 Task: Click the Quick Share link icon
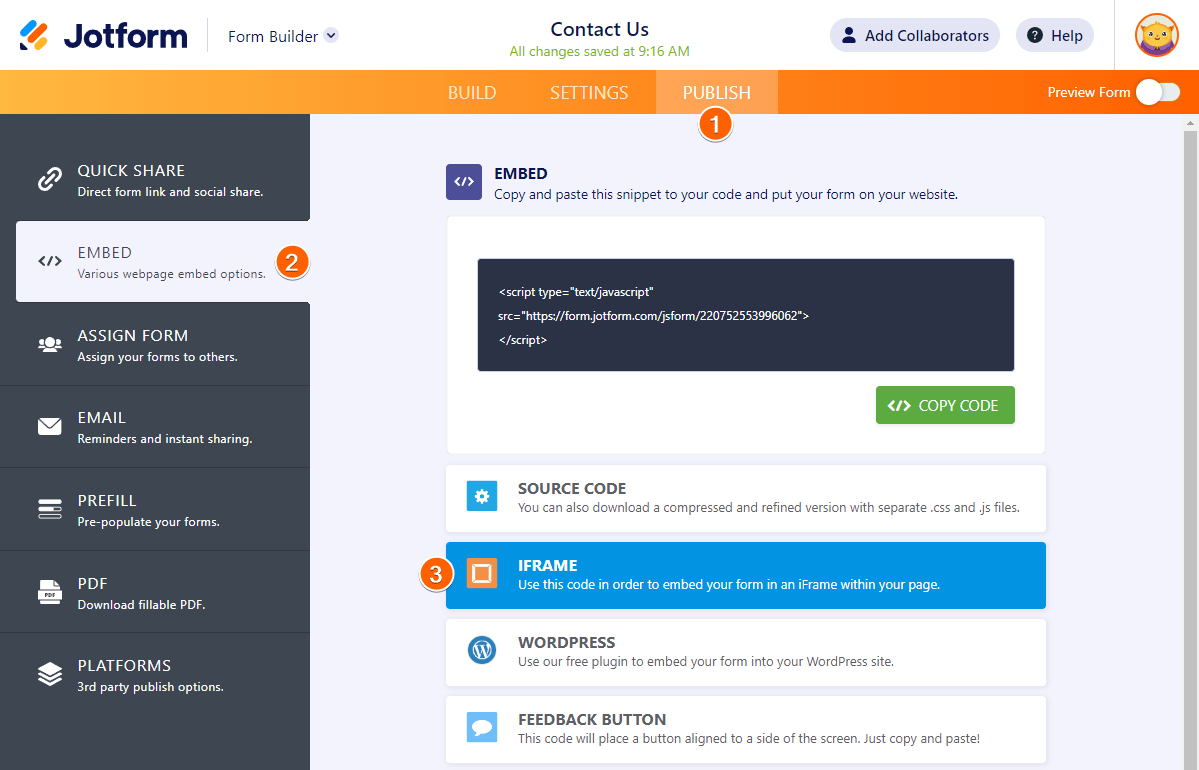click(x=50, y=179)
